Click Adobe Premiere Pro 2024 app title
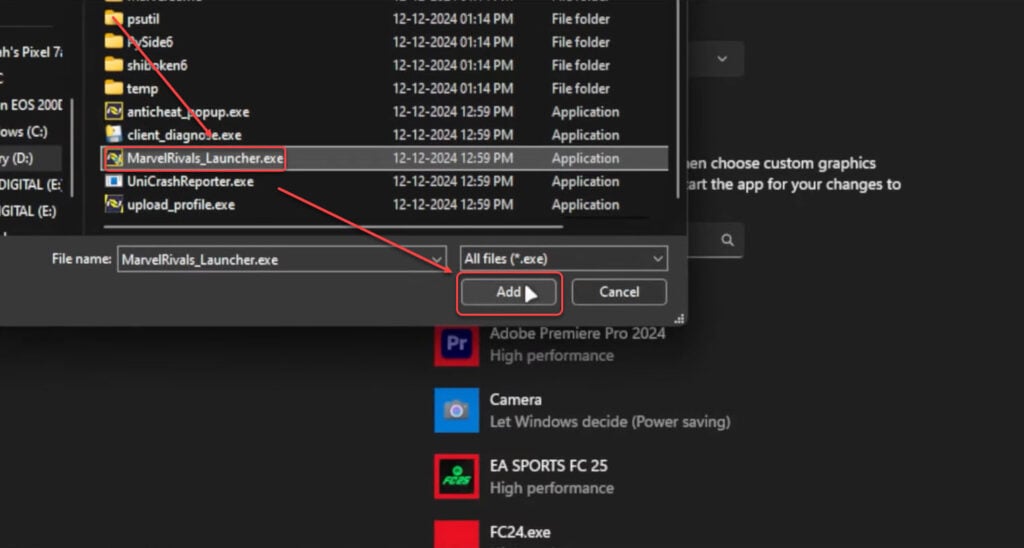 [x=577, y=333]
